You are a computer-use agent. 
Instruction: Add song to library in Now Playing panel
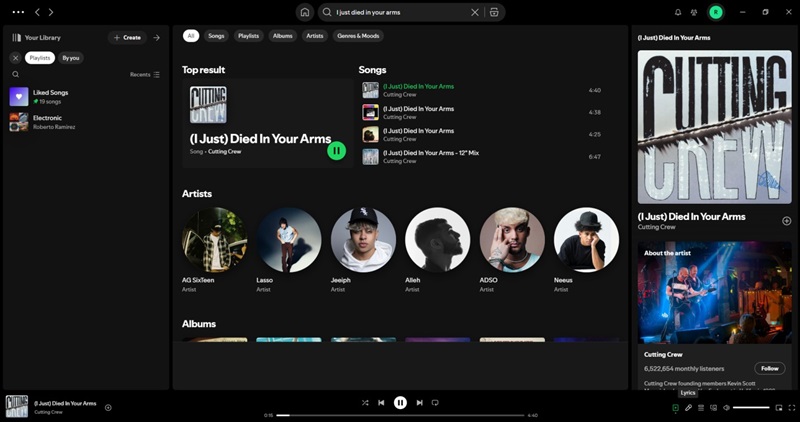(786, 221)
